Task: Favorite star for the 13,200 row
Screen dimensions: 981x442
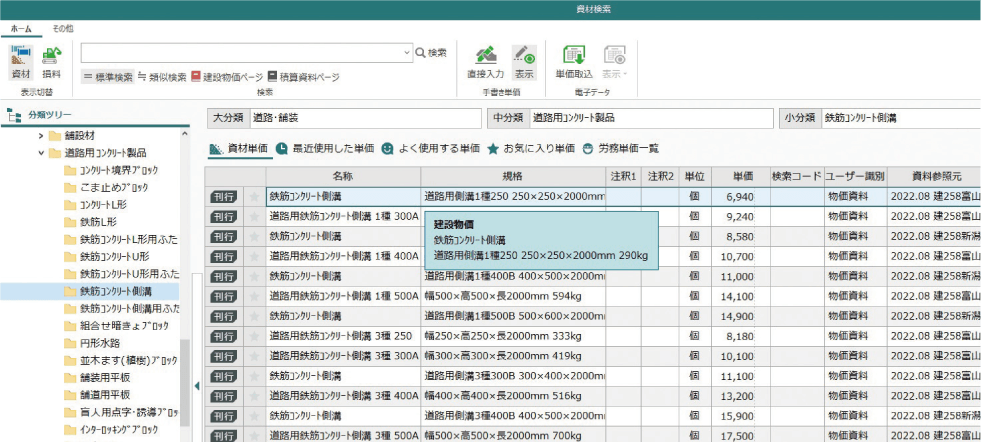Action: (x=254, y=396)
